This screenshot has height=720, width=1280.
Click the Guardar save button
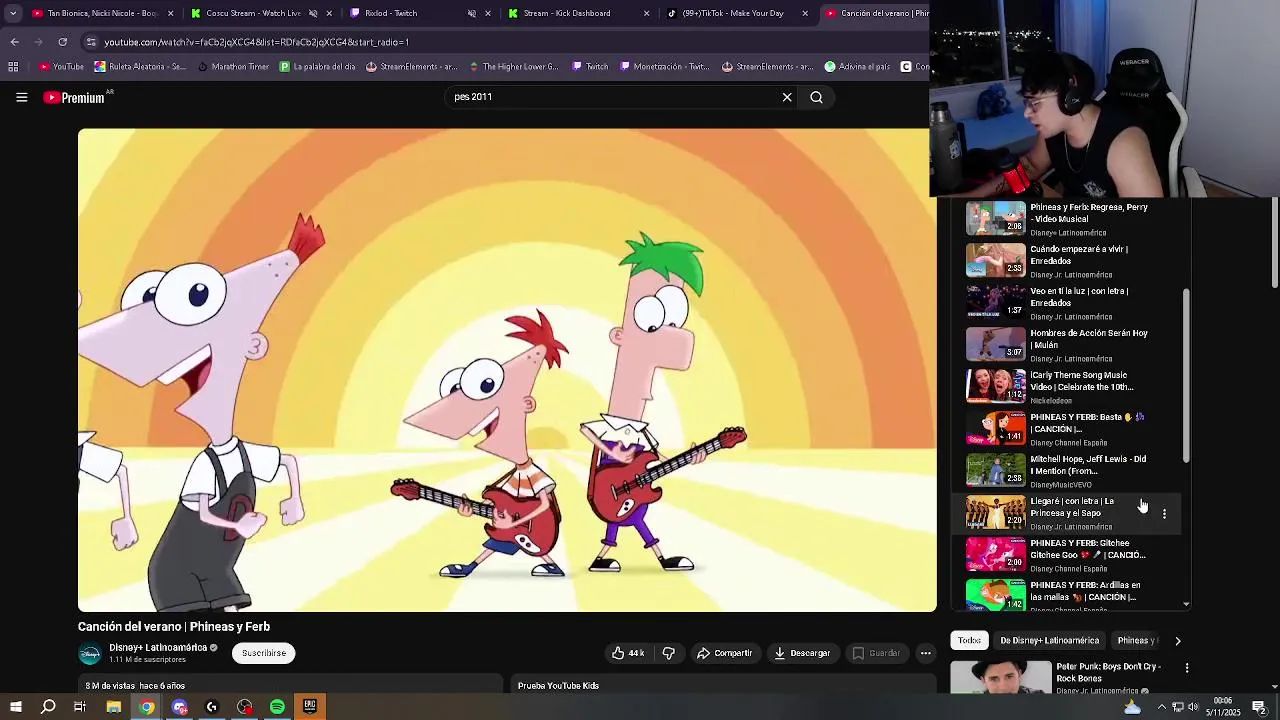pyautogui.click(x=876, y=653)
